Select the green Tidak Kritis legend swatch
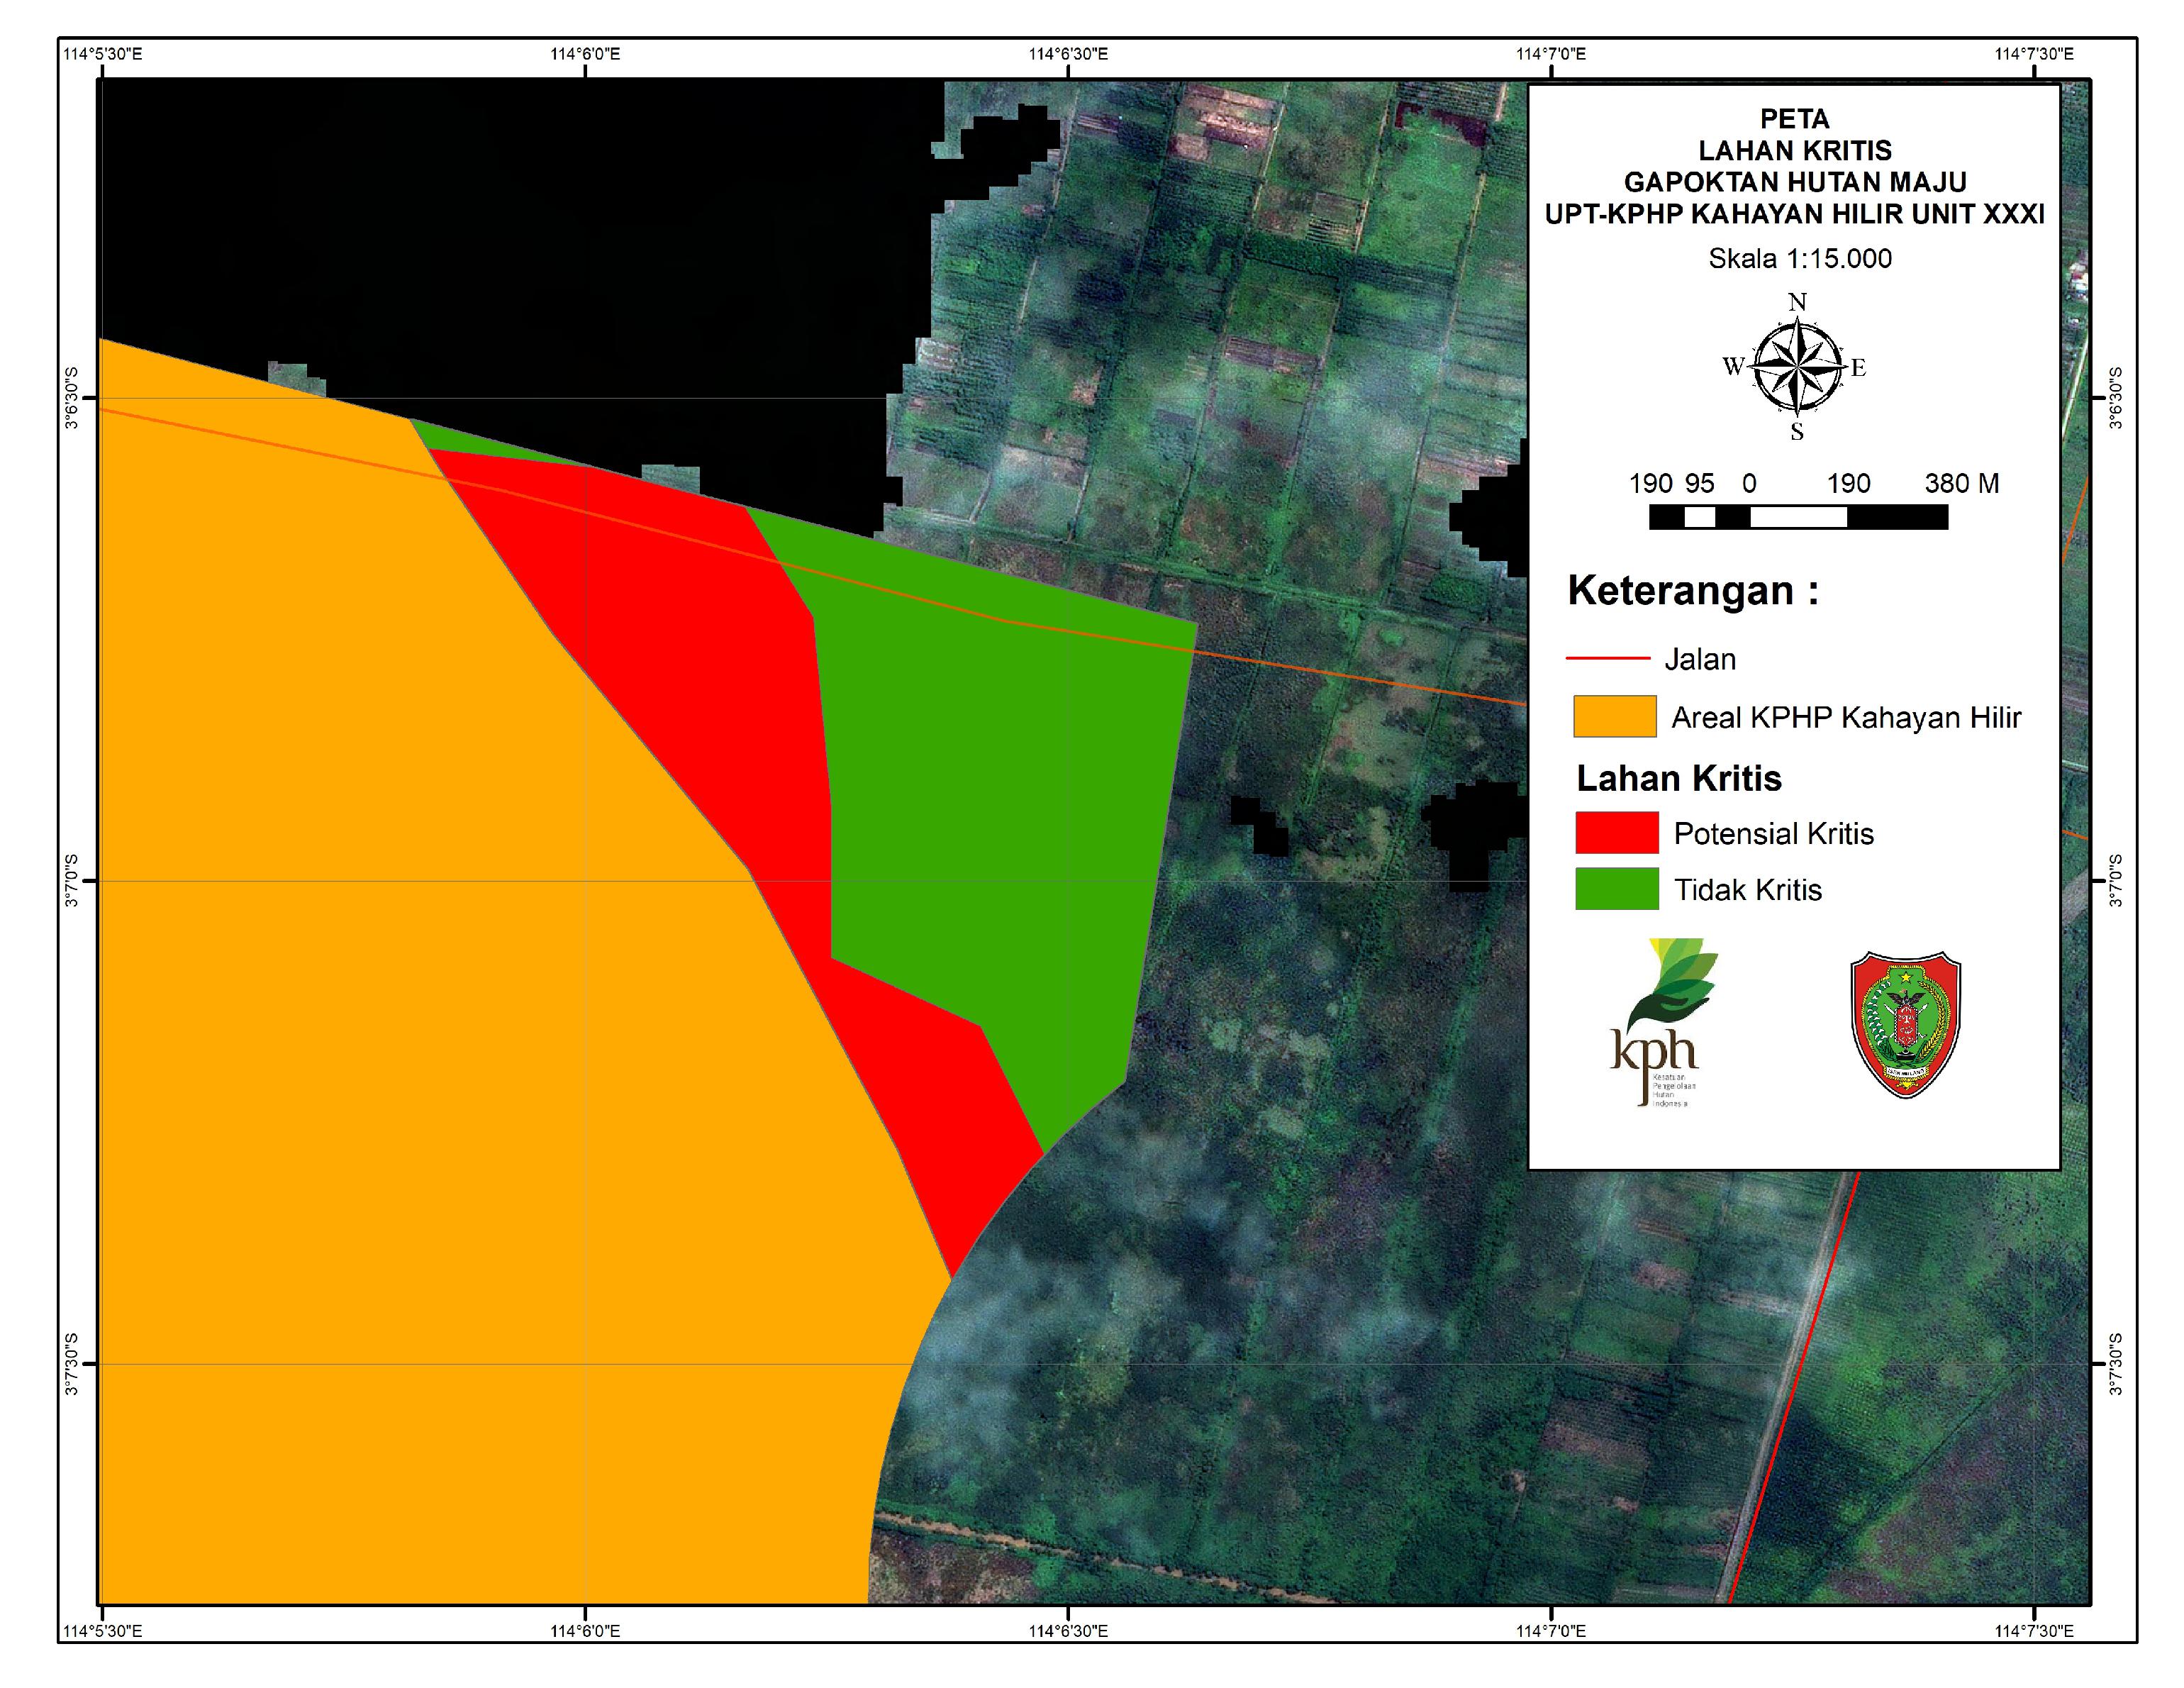Screen dimensions: 2184x1688 [x=1617, y=889]
